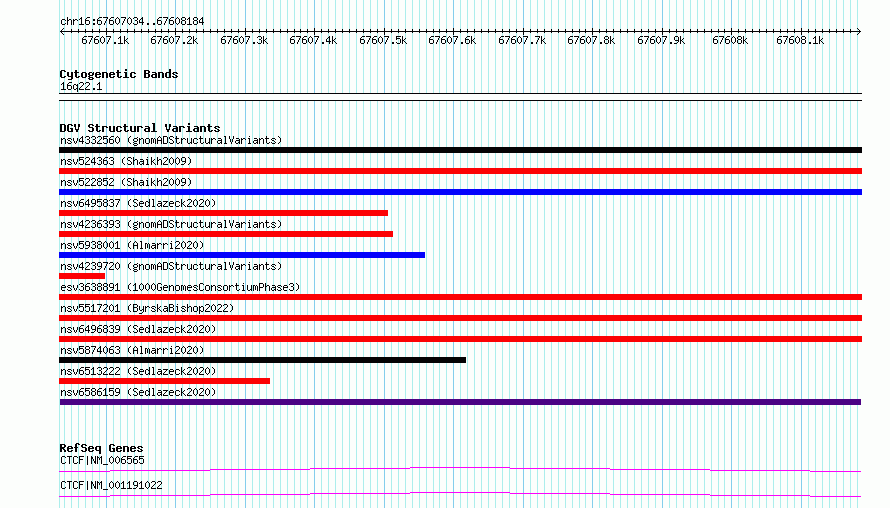The width and height of the screenshot is (890, 508).
Task: Select the magenta CTCF NM_001191022 transcript line
Action: click(460, 494)
